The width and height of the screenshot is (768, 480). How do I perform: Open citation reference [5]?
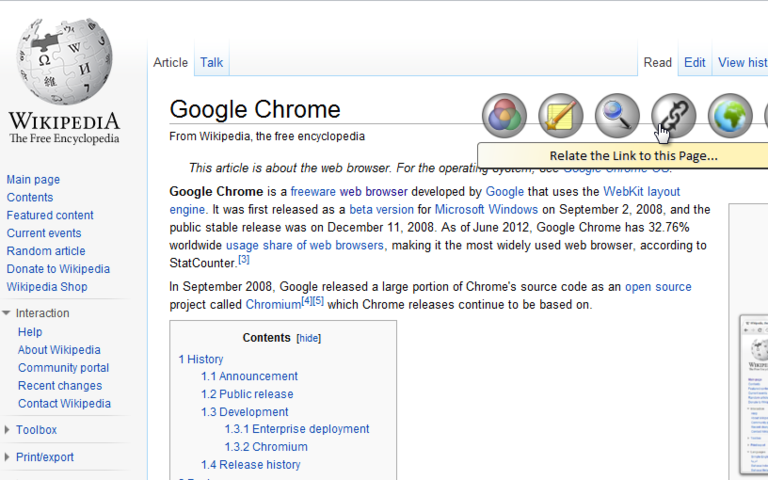(318, 300)
